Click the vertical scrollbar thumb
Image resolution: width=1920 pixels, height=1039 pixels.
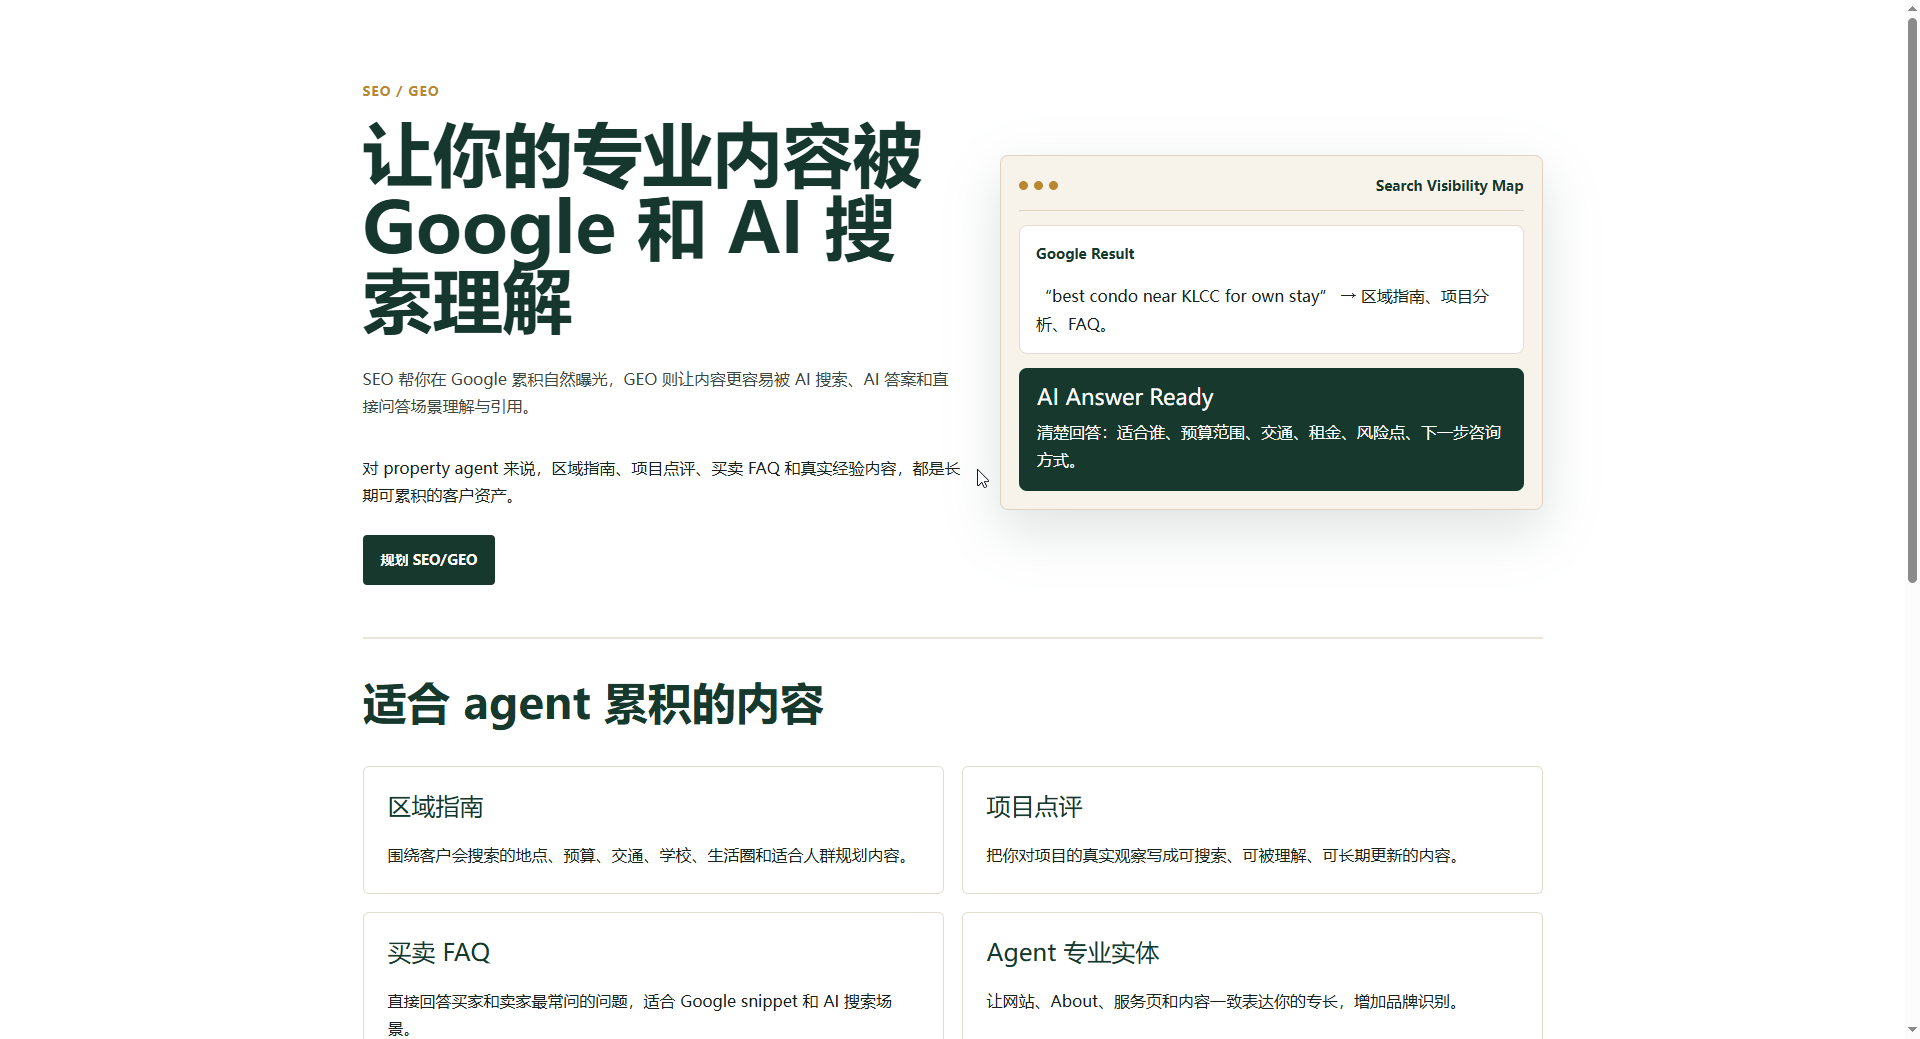click(1912, 299)
